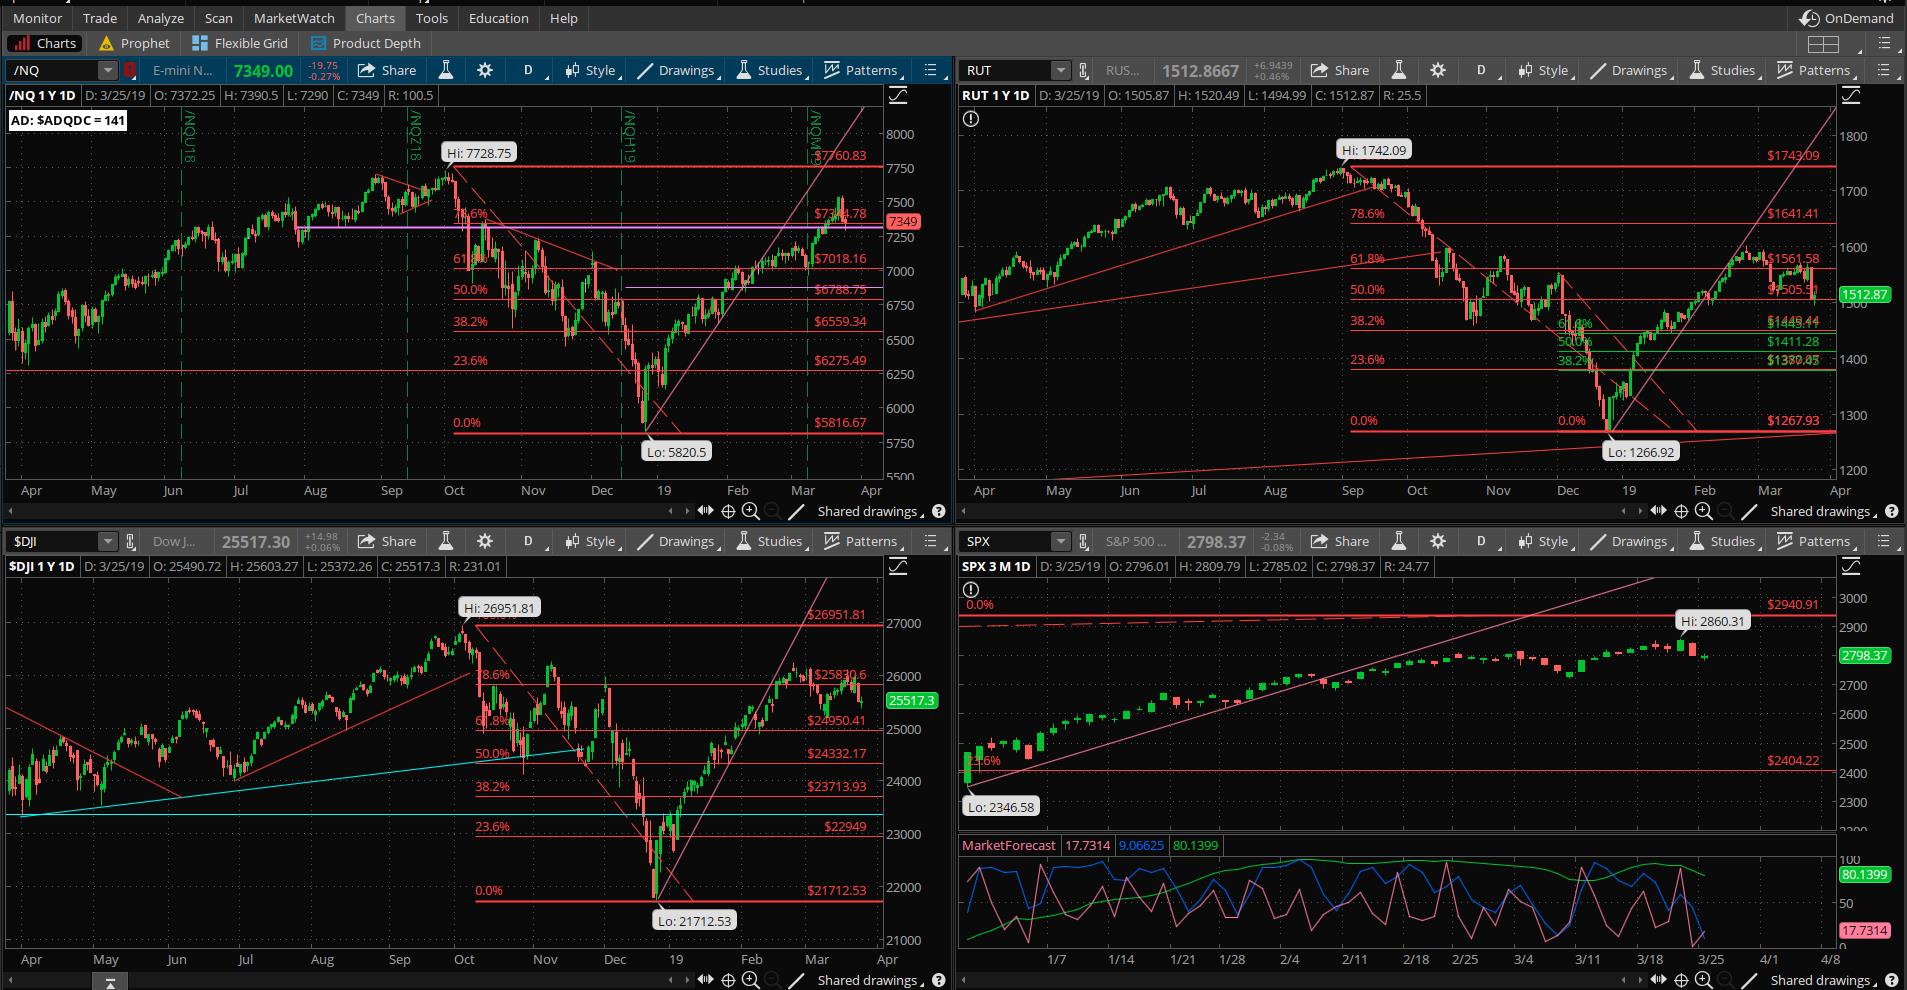The image size is (1907, 990).
Task: Click zoom in magnifier under RUT chart
Action: coord(1703,511)
